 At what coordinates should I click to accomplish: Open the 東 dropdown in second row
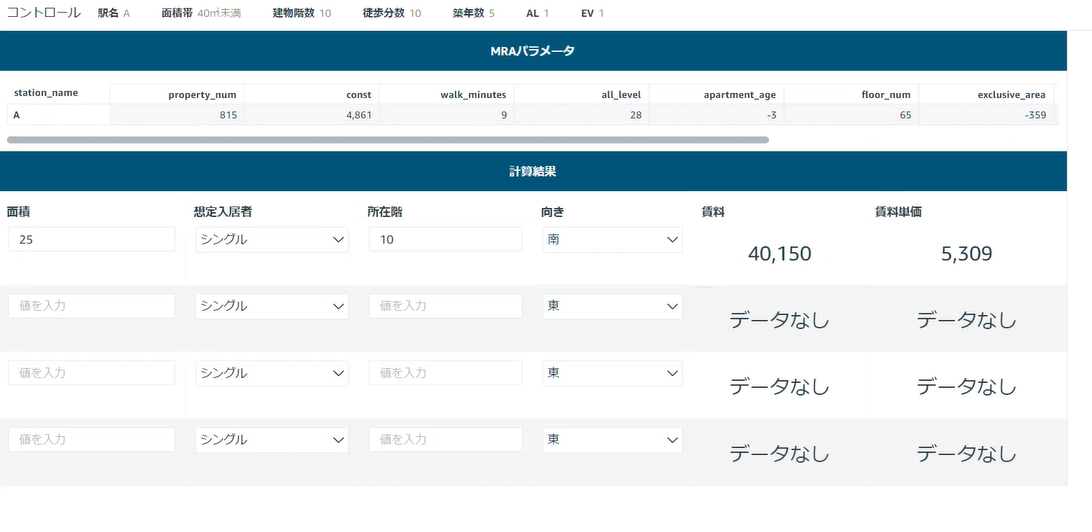click(612, 306)
